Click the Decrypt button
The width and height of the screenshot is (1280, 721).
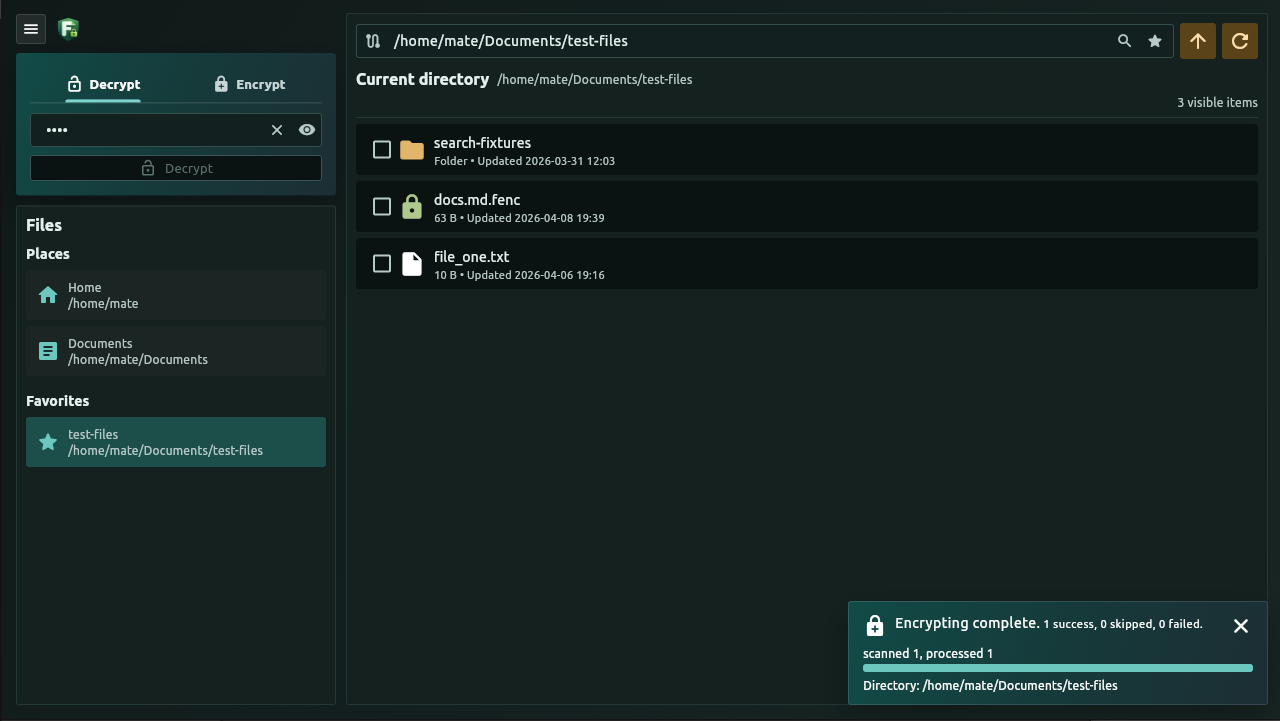[x=176, y=168]
